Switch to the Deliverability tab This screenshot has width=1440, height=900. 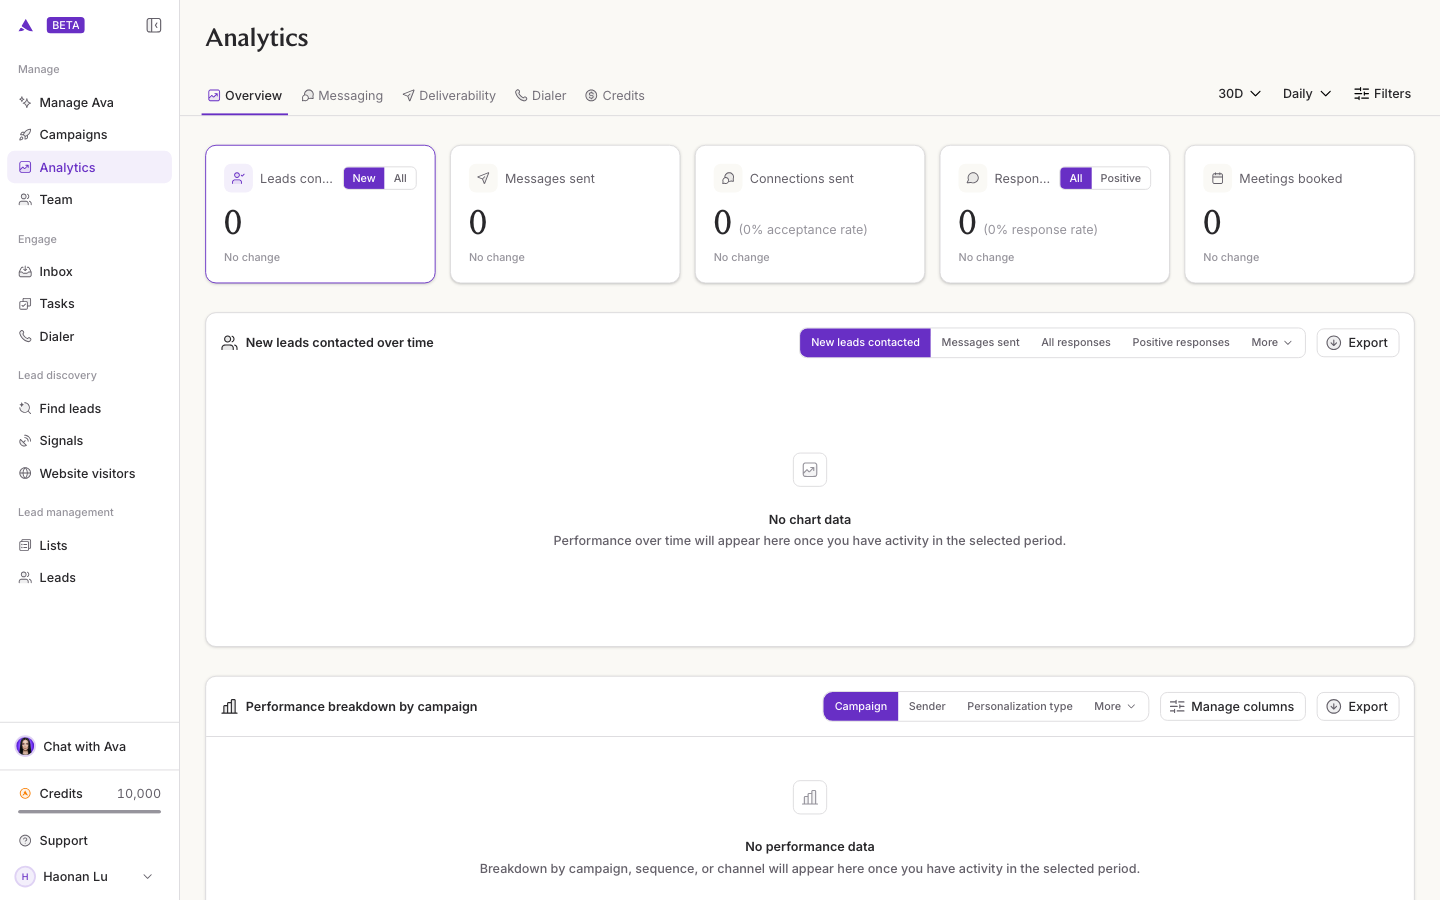pos(449,96)
